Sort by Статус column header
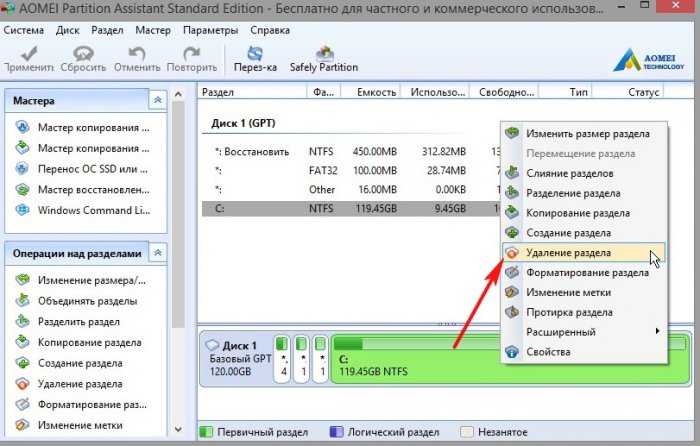This screenshot has width=700, height=446. pos(628,92)
